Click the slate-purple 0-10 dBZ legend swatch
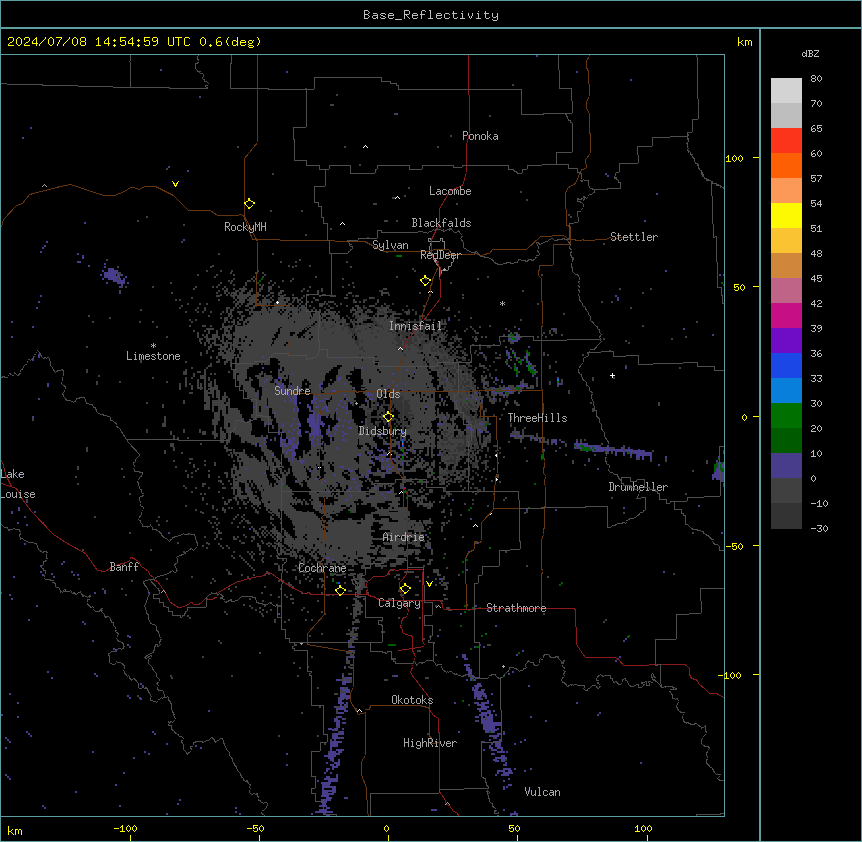 [x=786, y=466]
